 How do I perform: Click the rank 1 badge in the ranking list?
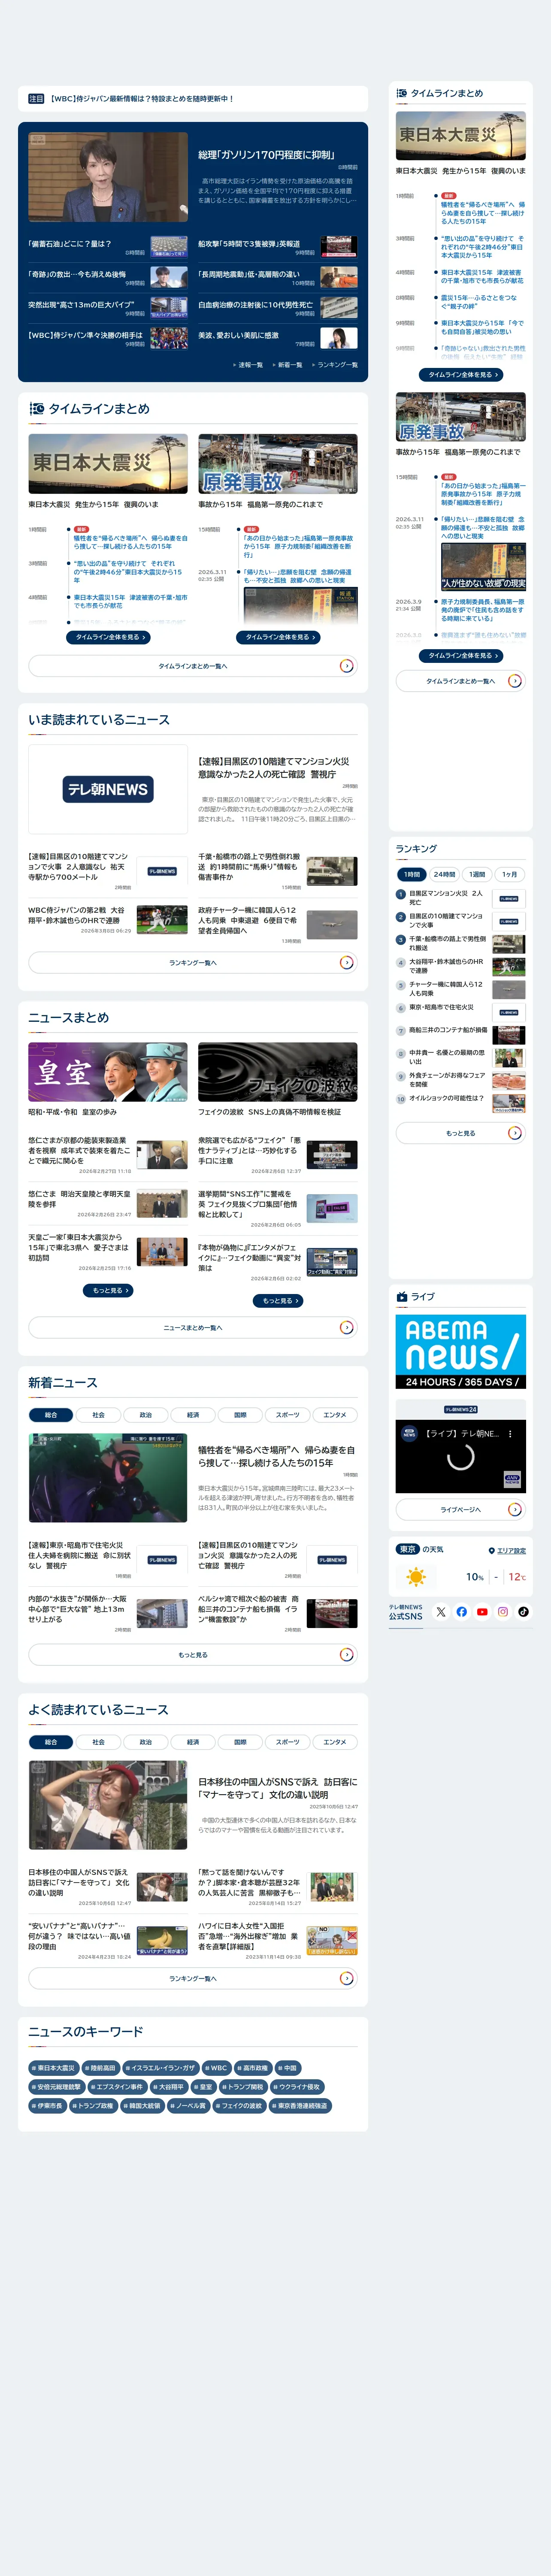pyautogui.click(x=401, y=894)
